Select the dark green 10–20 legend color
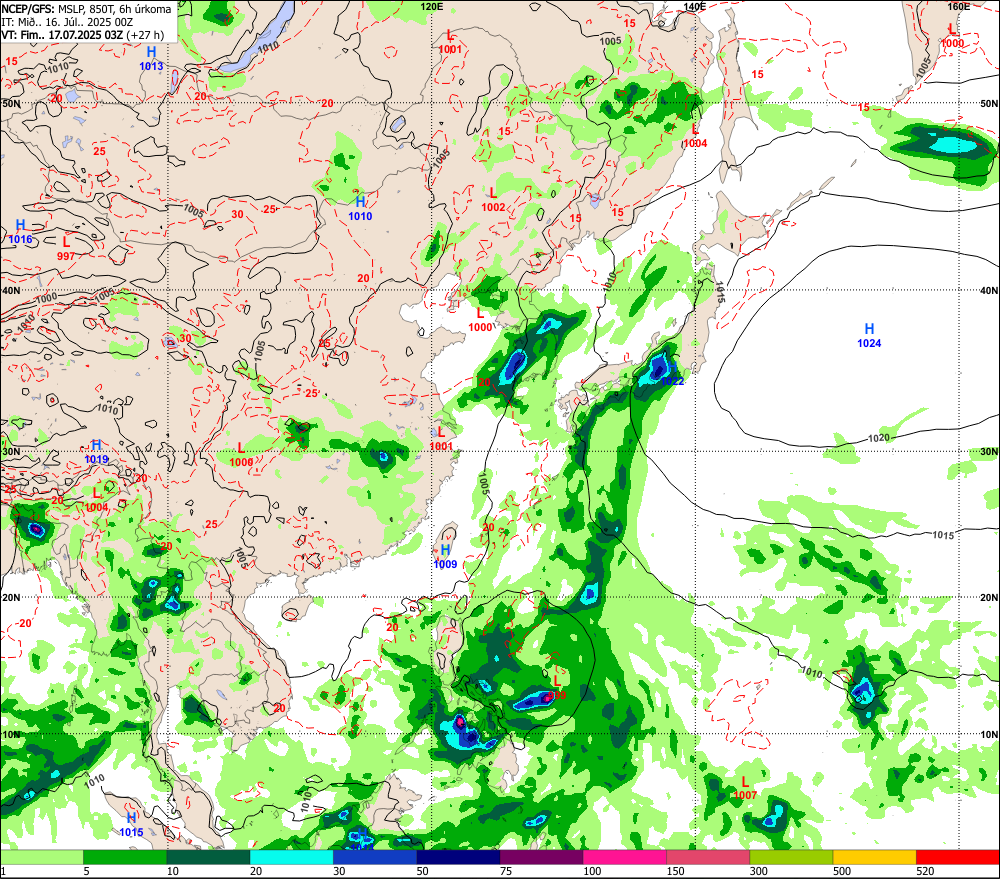Viewport: 1000px width, 879px height. (x=209, y=857)
